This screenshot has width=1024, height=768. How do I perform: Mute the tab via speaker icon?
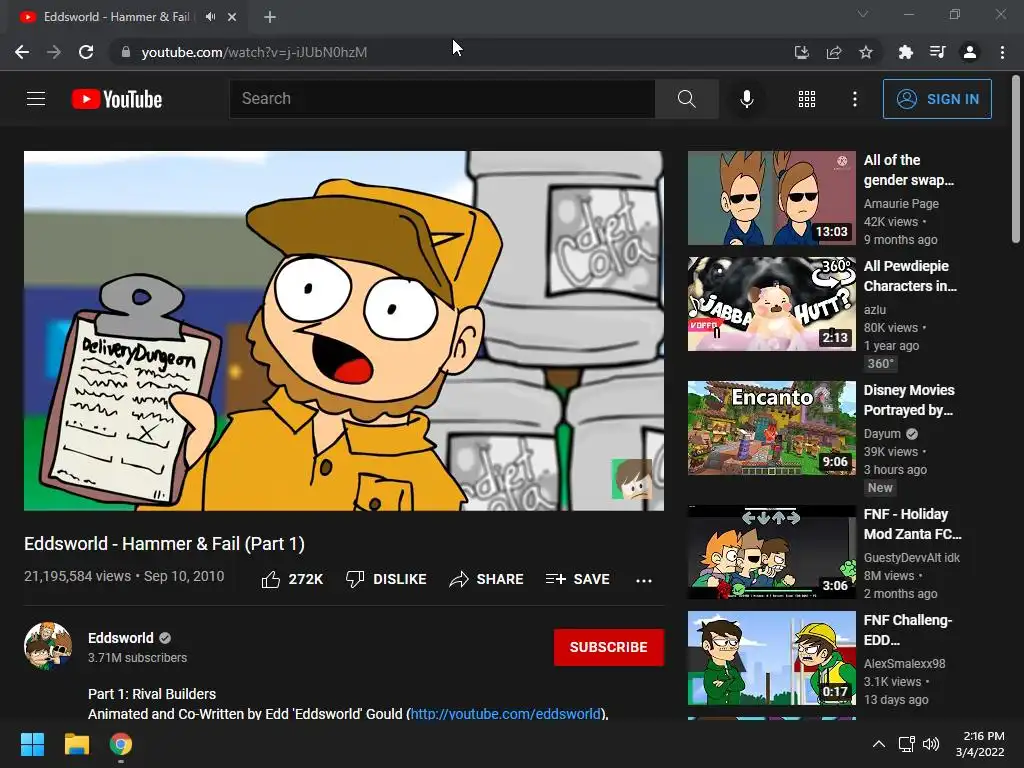click(x=210, y=16)
